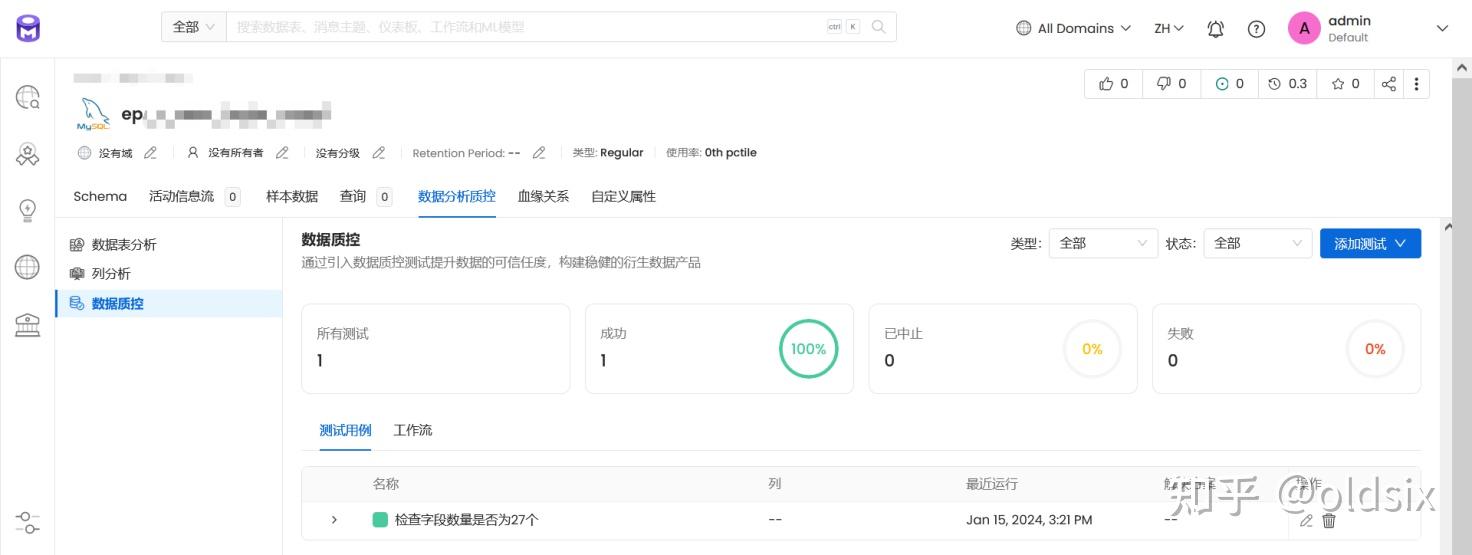Viewport: 1472px width, 555px height.
Task: Switch to the Schema tab
Action: point(100,196)
